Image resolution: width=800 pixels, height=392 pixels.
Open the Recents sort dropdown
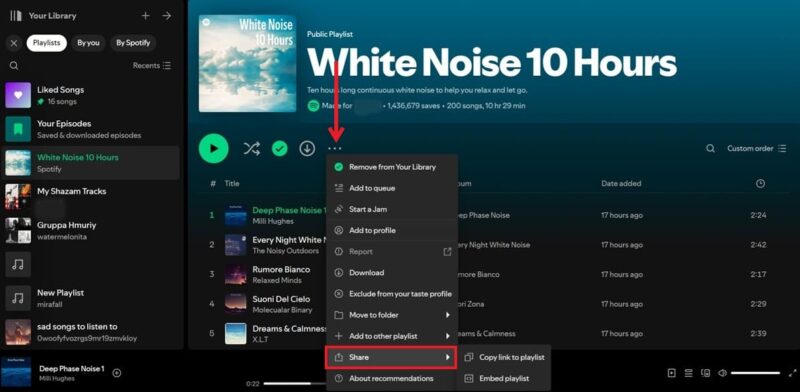tap(152, 66)
